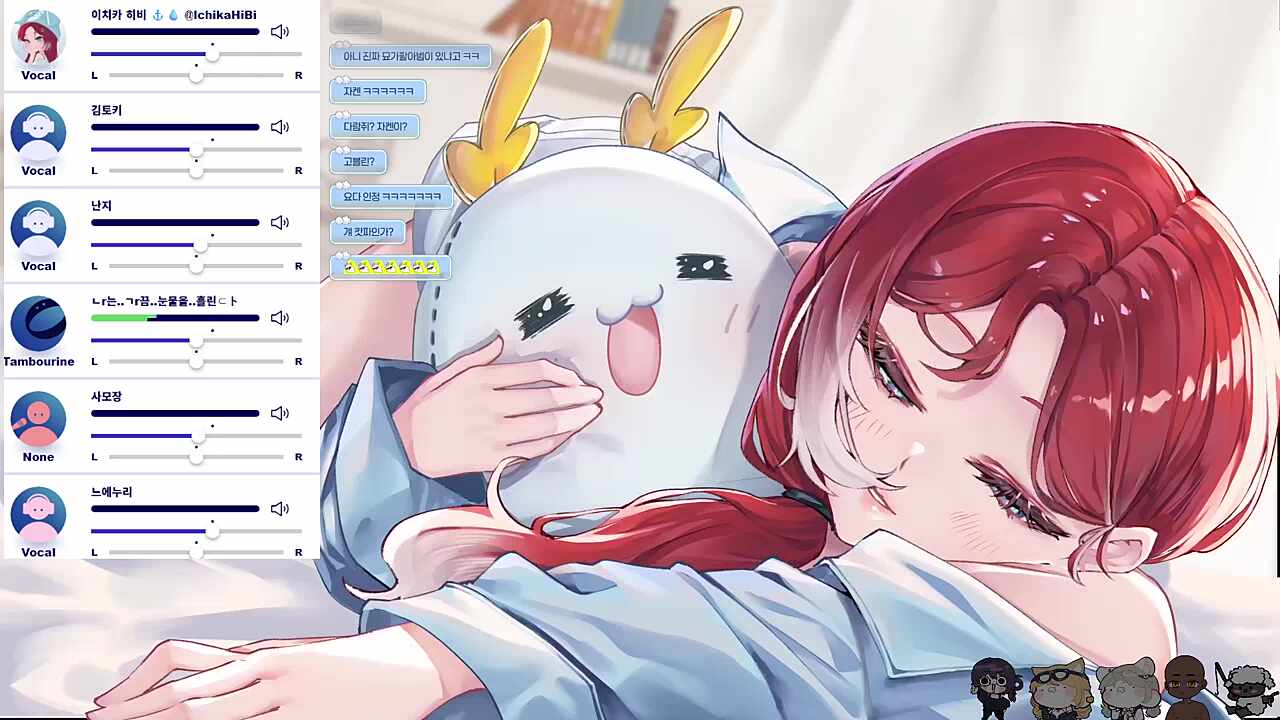Mute 난지's audio via speaker icon
Image resolution: width=1280 pixels, height=720 pixels.
(x=280, y=223)
